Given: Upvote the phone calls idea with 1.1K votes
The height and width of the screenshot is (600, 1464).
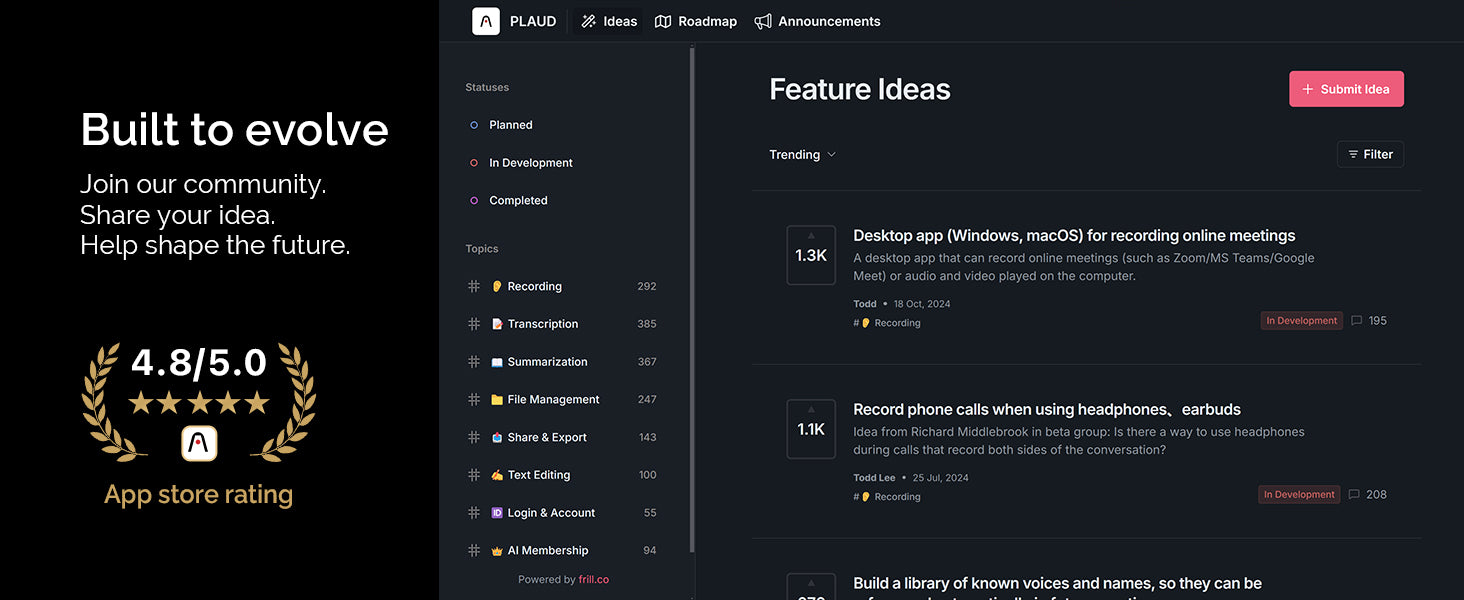Looking at the screenshot, I should [x=811, y=429].
